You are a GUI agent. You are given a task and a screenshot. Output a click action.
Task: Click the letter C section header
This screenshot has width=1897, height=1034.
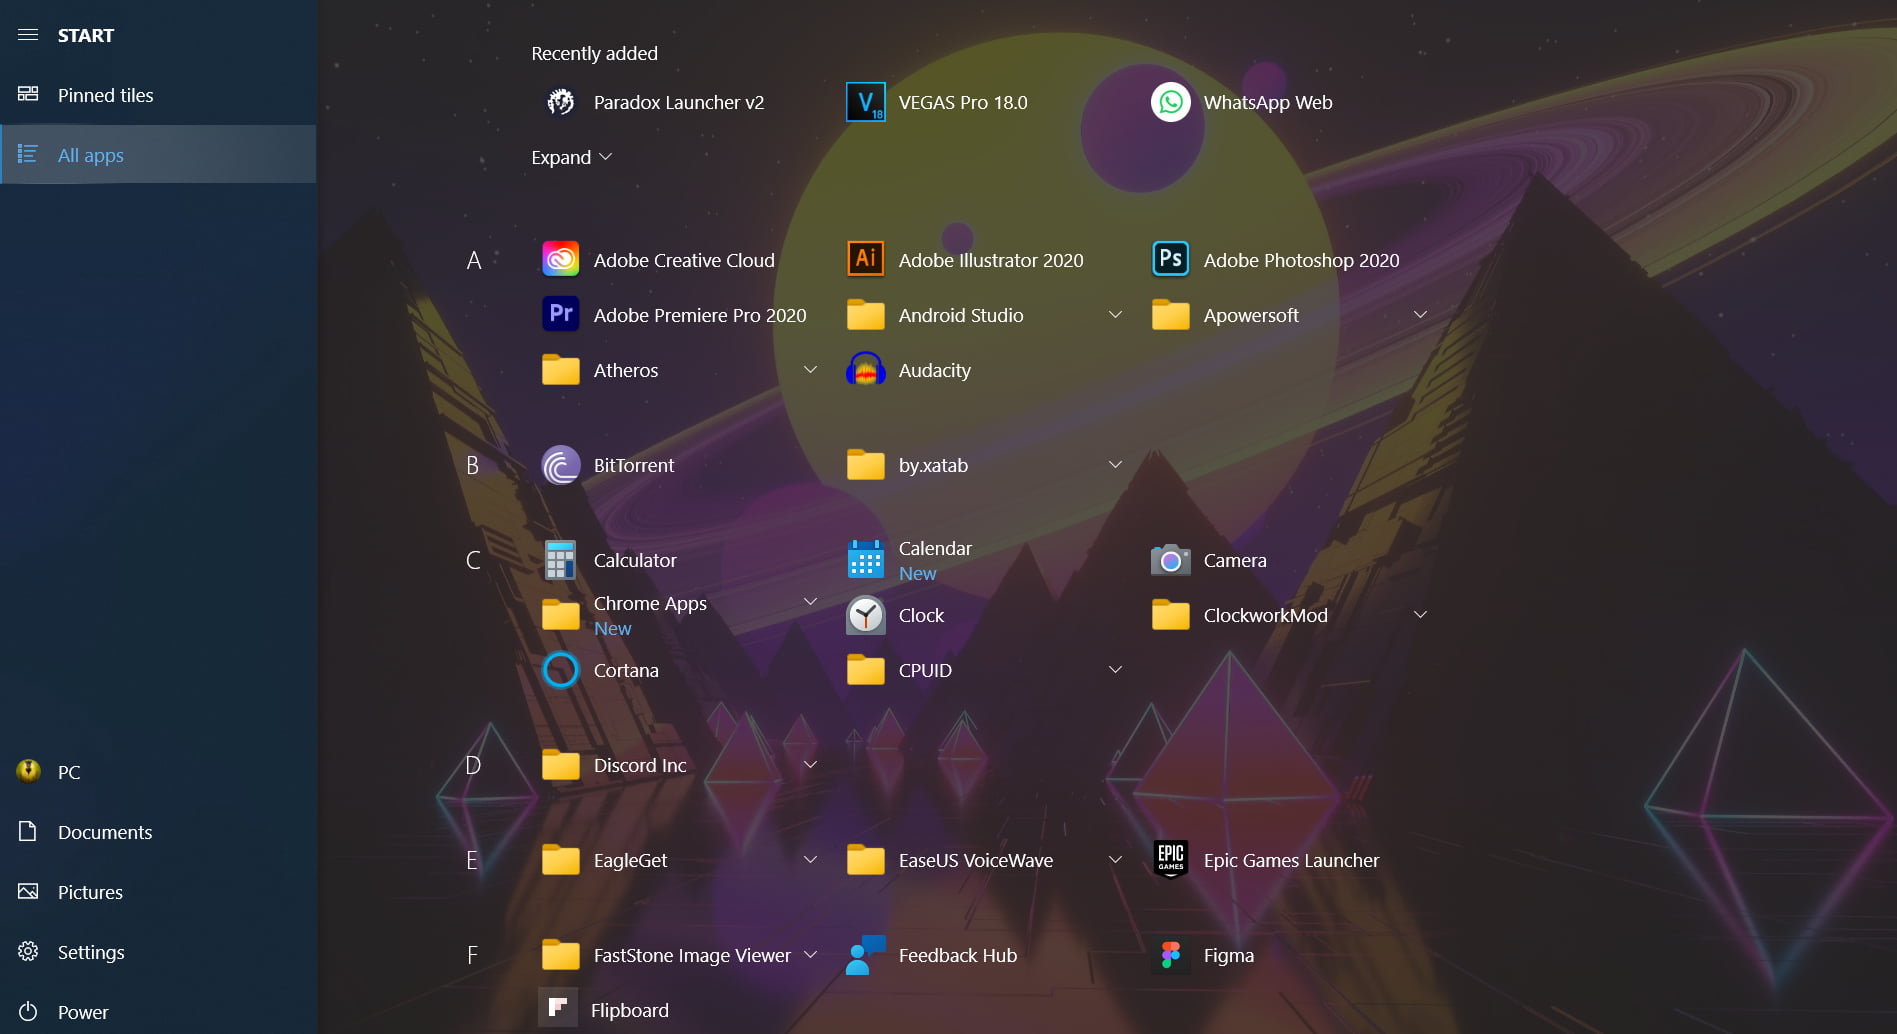click(473, 560)
